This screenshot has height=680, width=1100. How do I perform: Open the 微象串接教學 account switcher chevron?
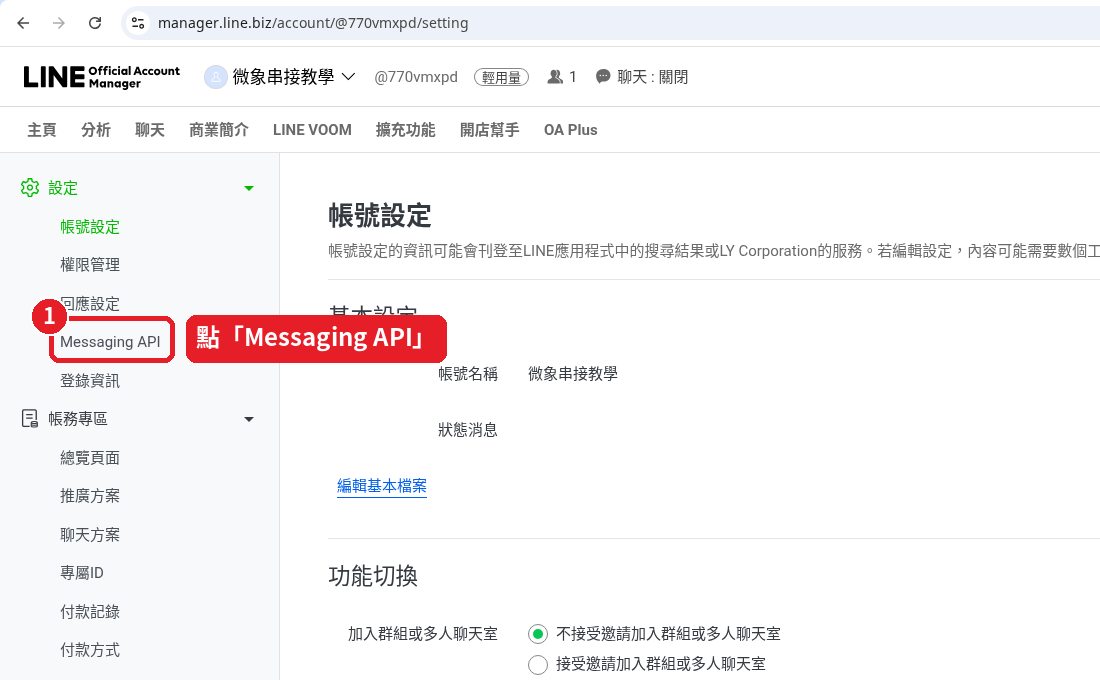(x=348, y=76)
